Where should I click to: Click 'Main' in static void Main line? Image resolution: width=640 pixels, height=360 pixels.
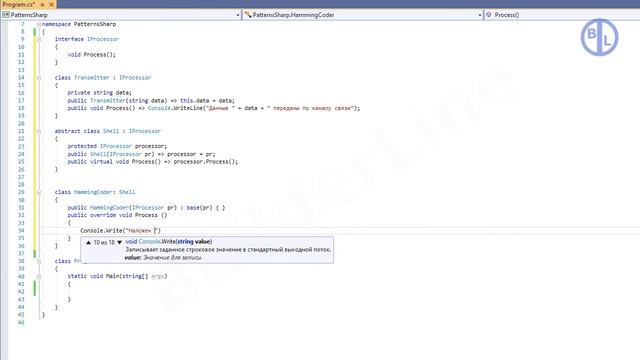(x=112, y=276)
